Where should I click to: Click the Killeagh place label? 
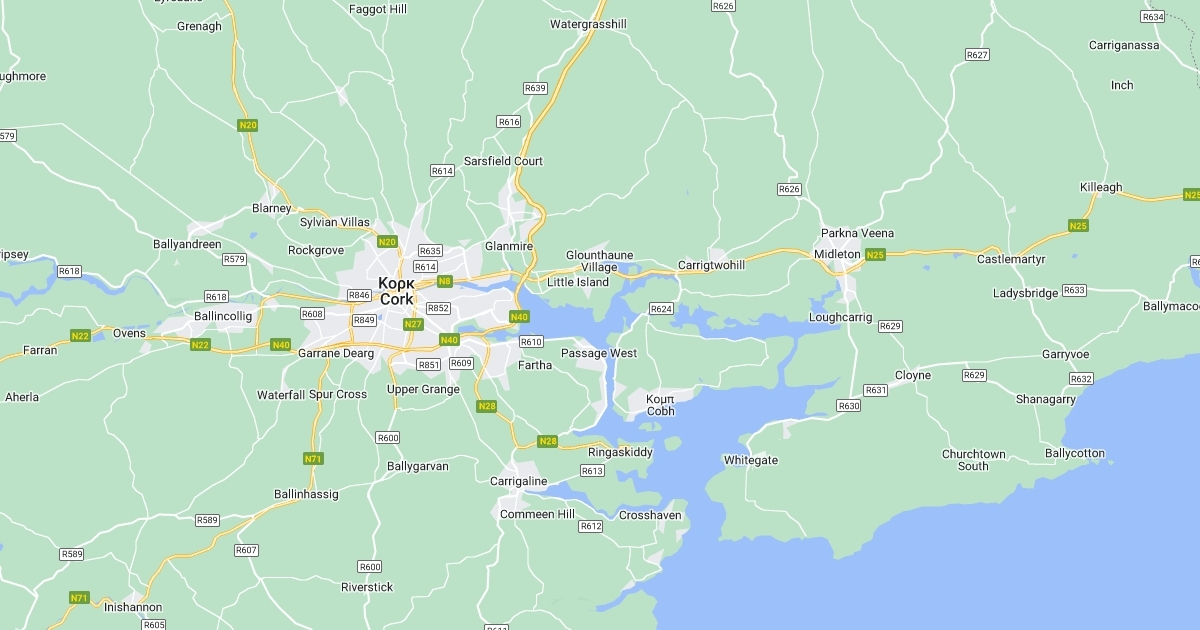pyautogui.click(x=1101, y=187)
